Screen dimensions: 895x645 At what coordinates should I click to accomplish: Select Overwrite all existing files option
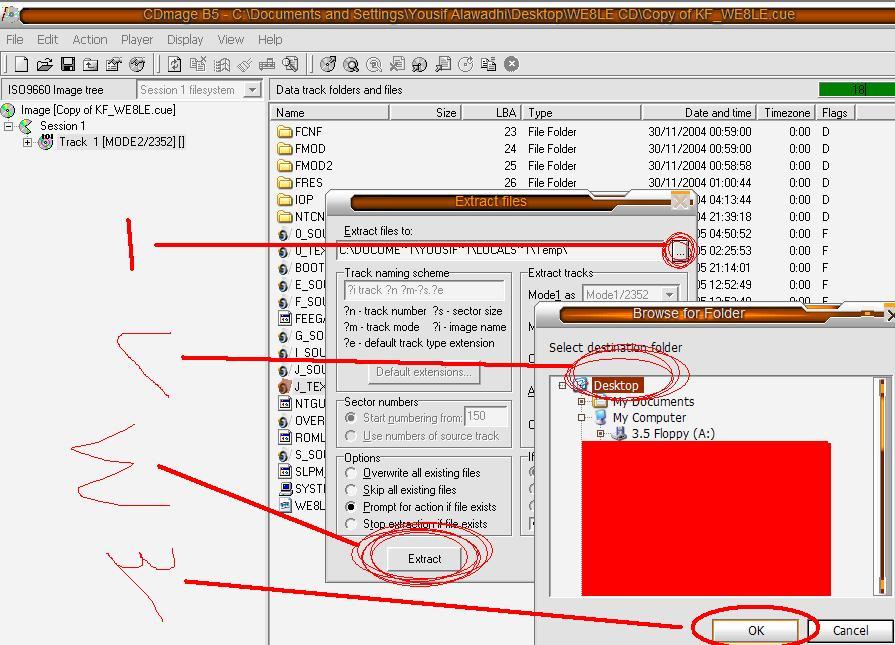[351, 473]
